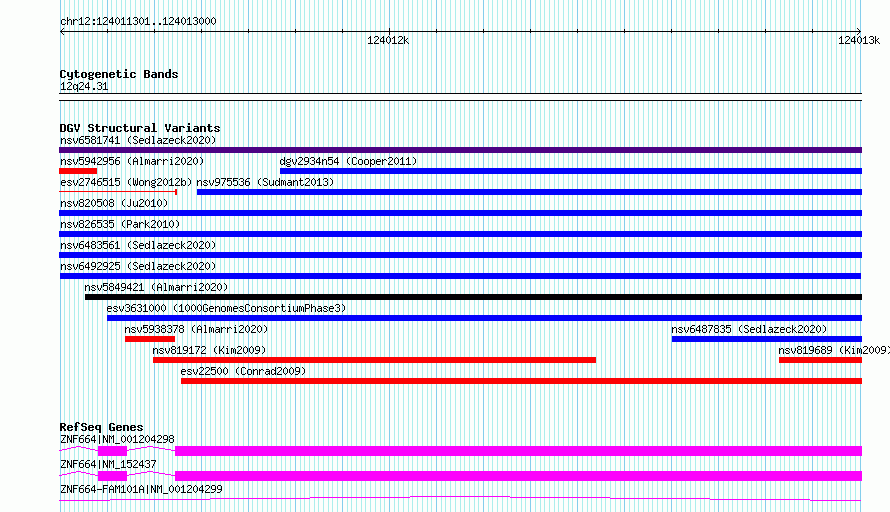
Task: Click the Cytogenetic Bands track title
Action: click(119, 74)
